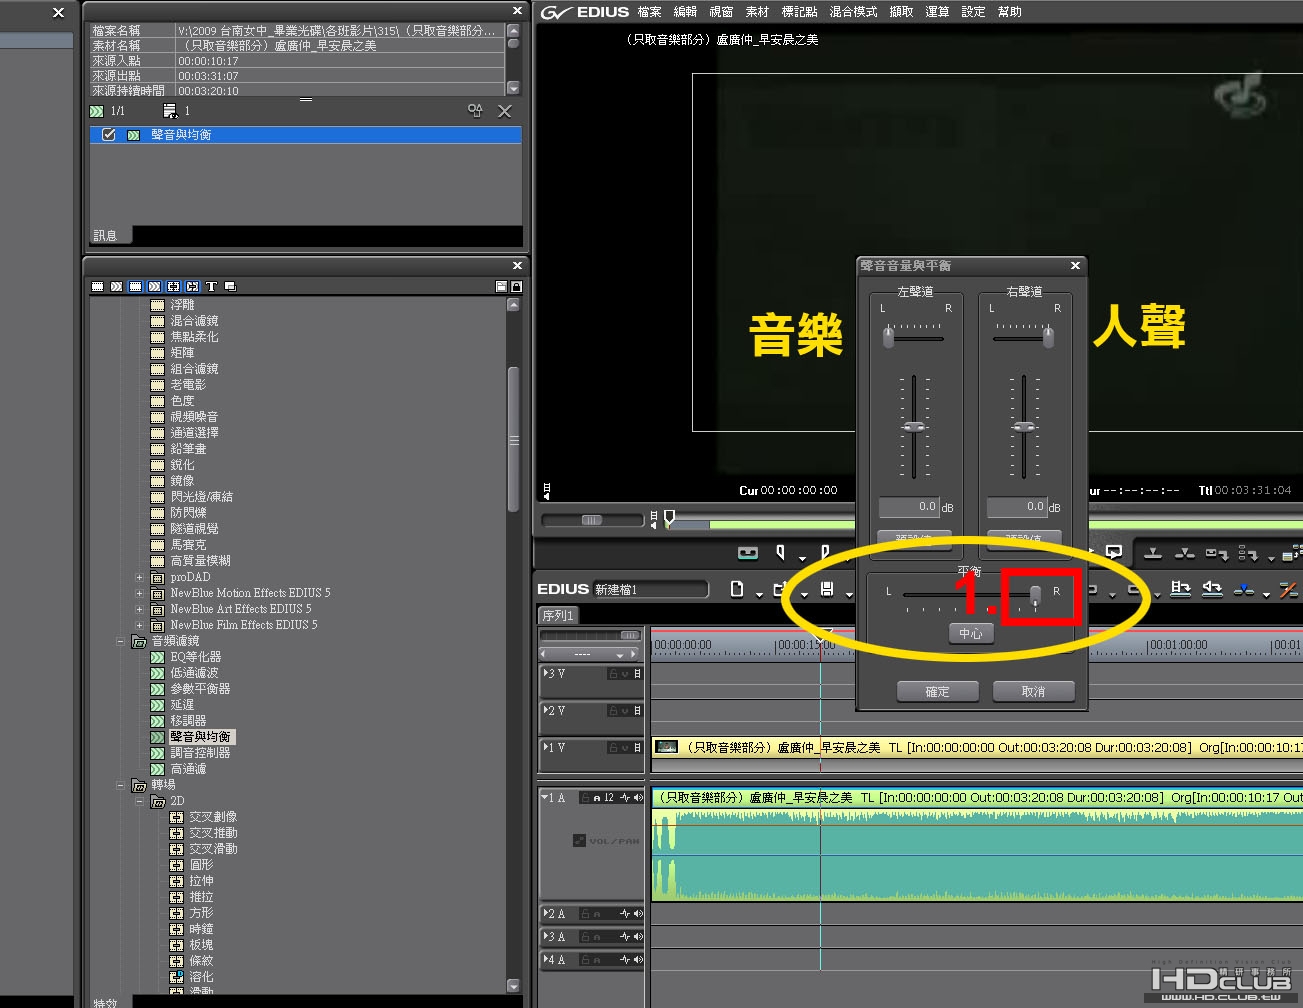Click the title (T) icon in the effects toolbar

click(x=211, y=287)
